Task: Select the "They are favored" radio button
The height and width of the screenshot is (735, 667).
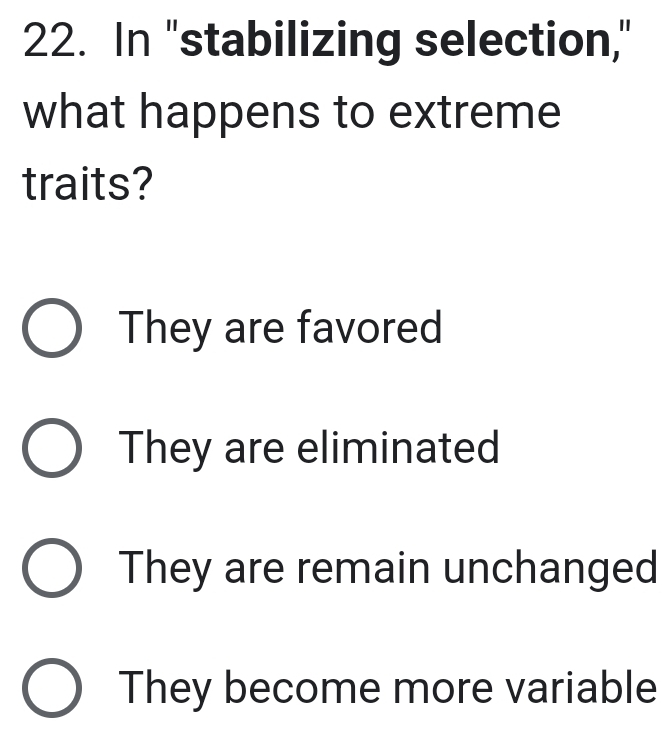Action: coord(53,329)
